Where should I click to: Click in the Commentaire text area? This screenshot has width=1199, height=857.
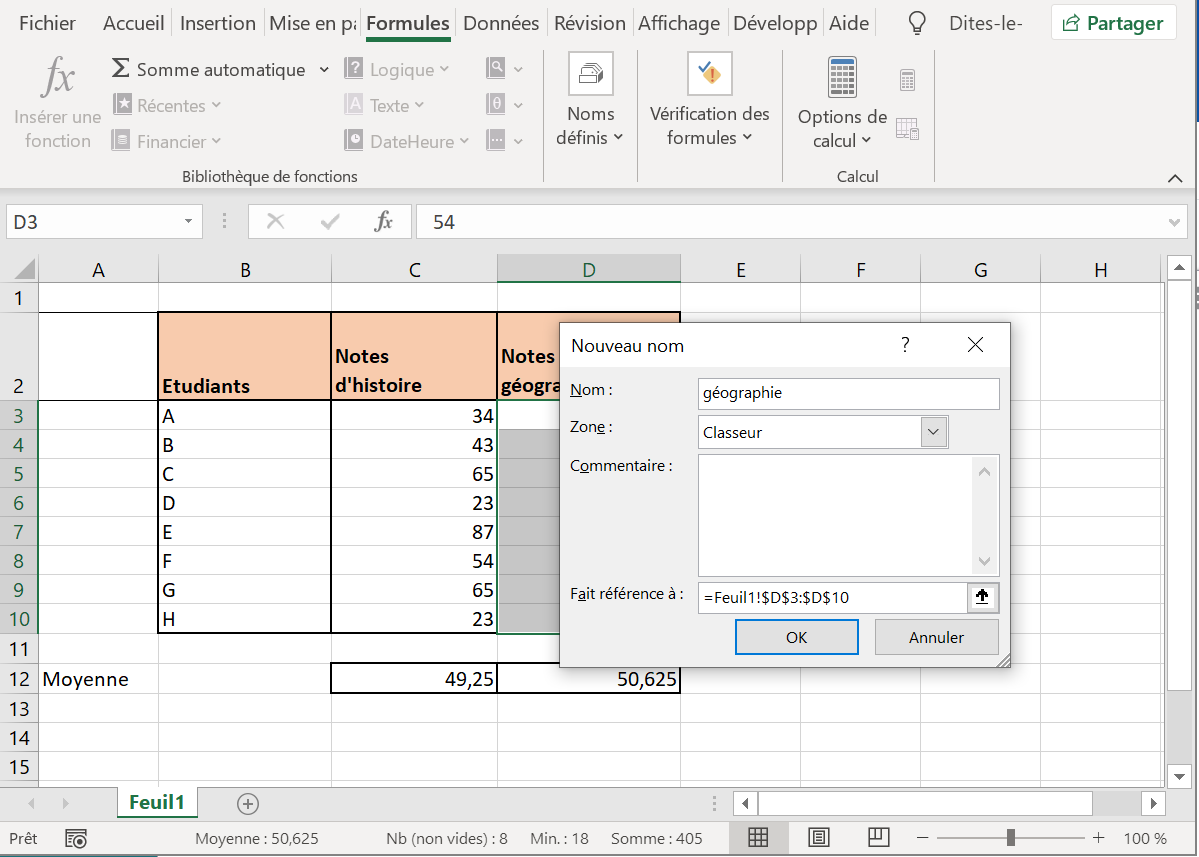coord(835,515)
